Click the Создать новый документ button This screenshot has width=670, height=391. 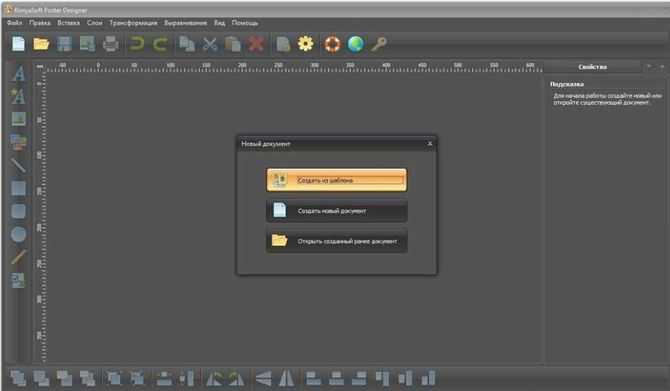point(337,211)
